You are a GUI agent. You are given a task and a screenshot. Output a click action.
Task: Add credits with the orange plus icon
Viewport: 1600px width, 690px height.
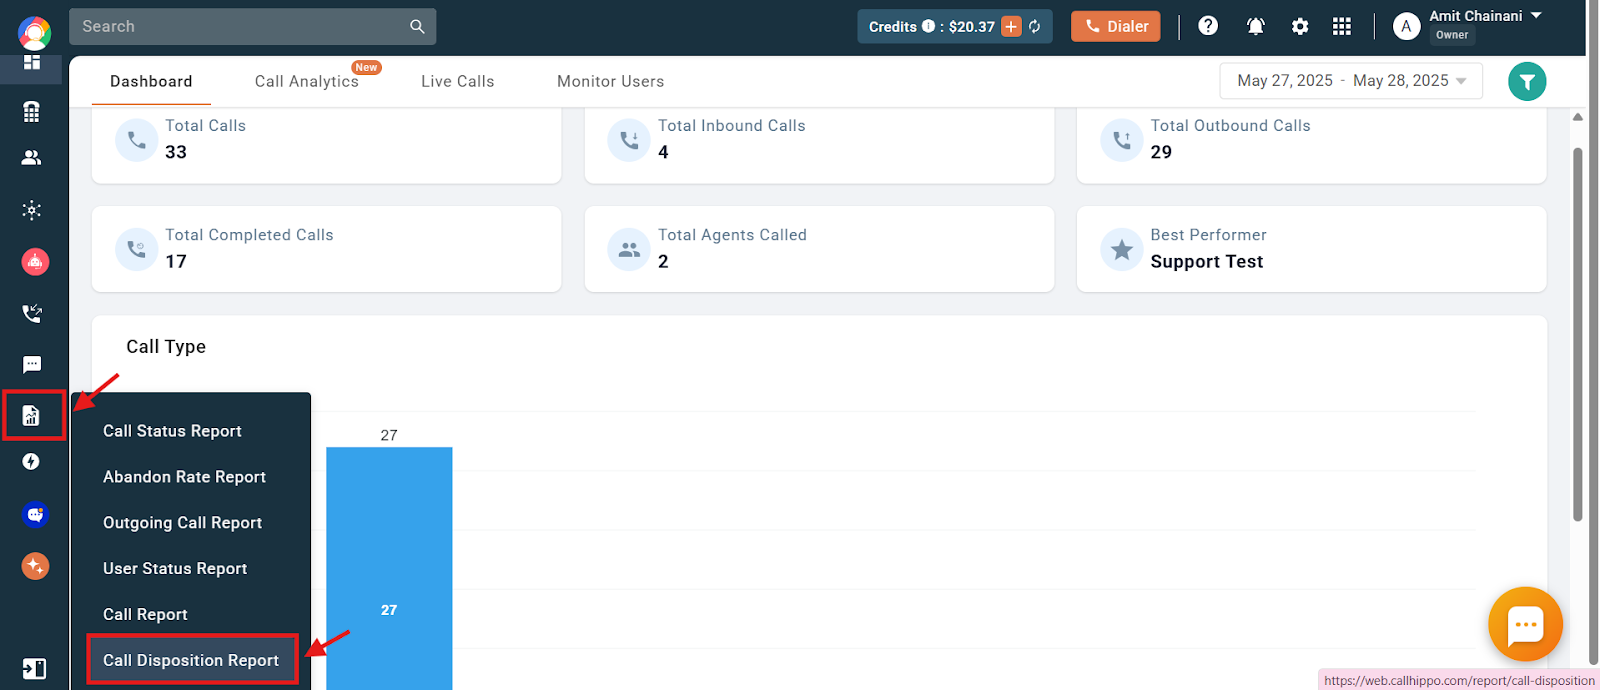(x=1012, y=27)
